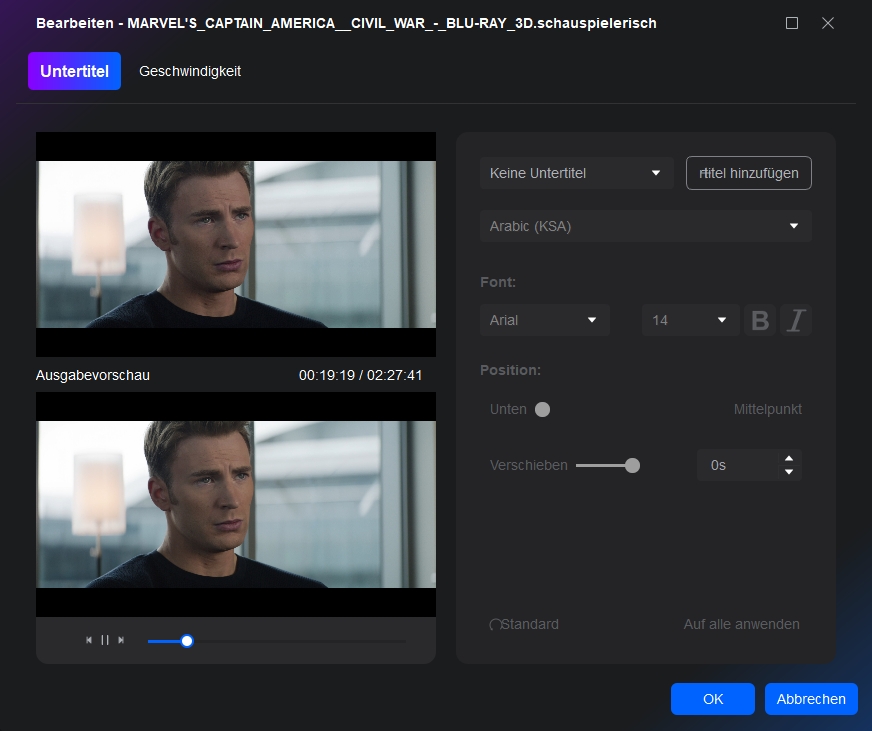This screenshot has width=872, height=731.
Task: Pause the video preview
Action: tap(105, 640)
